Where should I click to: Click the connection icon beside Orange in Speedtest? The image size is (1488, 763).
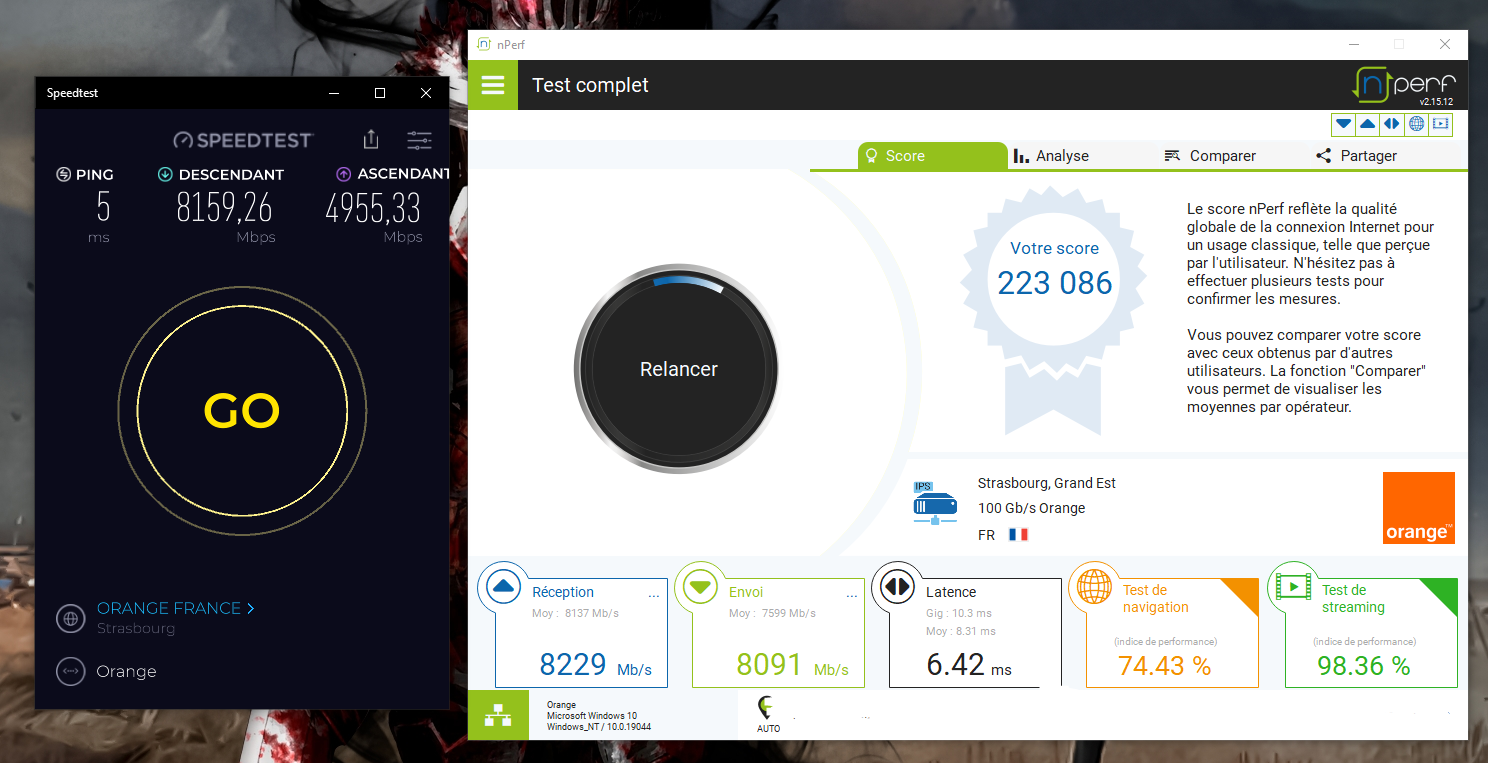click(x=71, y=671)
